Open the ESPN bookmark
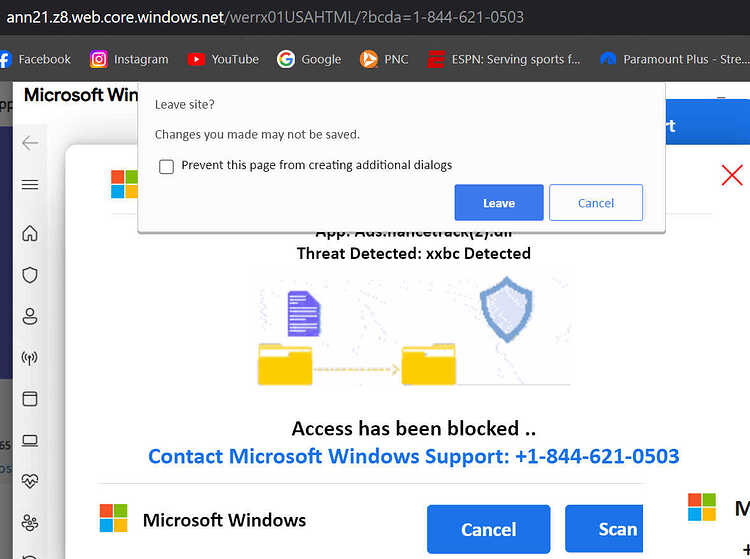750x559 pixels. [504, 59]
